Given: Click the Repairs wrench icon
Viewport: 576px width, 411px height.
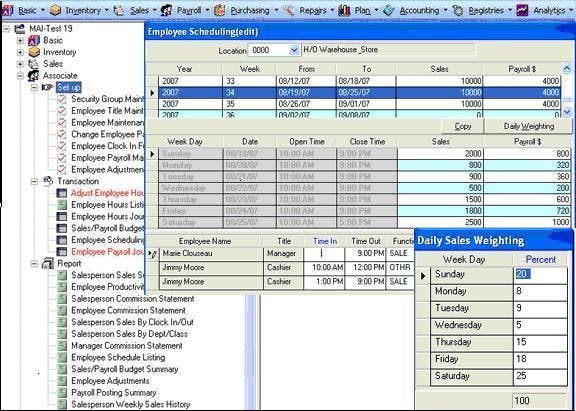Looking at the screenshot, I should (289, 10).
